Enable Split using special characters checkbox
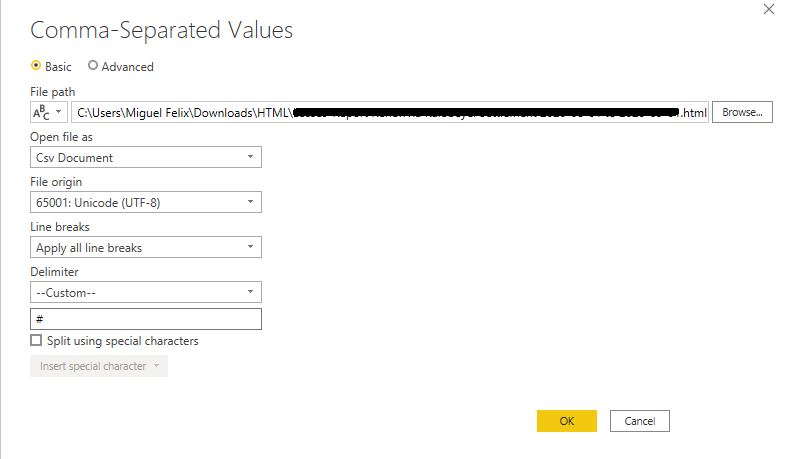 tap(37, 341)
